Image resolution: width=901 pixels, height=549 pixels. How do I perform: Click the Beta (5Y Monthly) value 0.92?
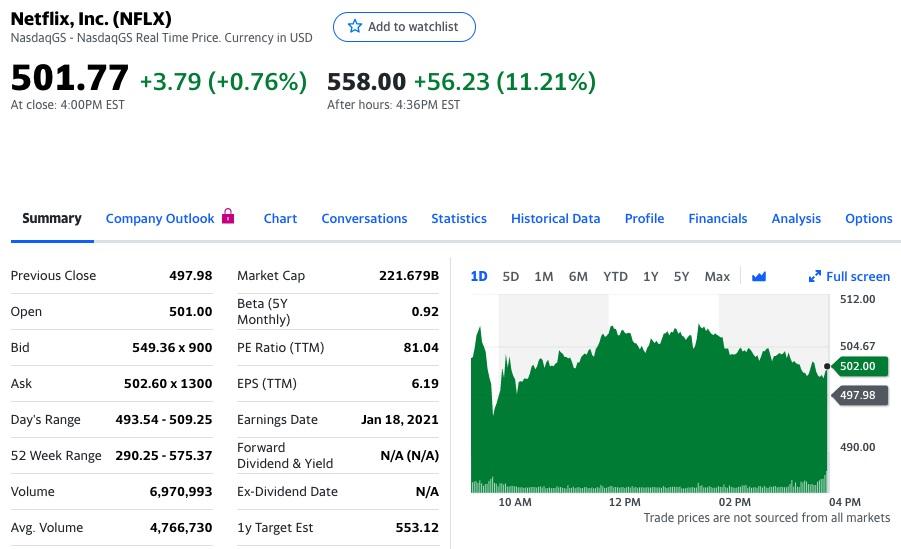425,312
